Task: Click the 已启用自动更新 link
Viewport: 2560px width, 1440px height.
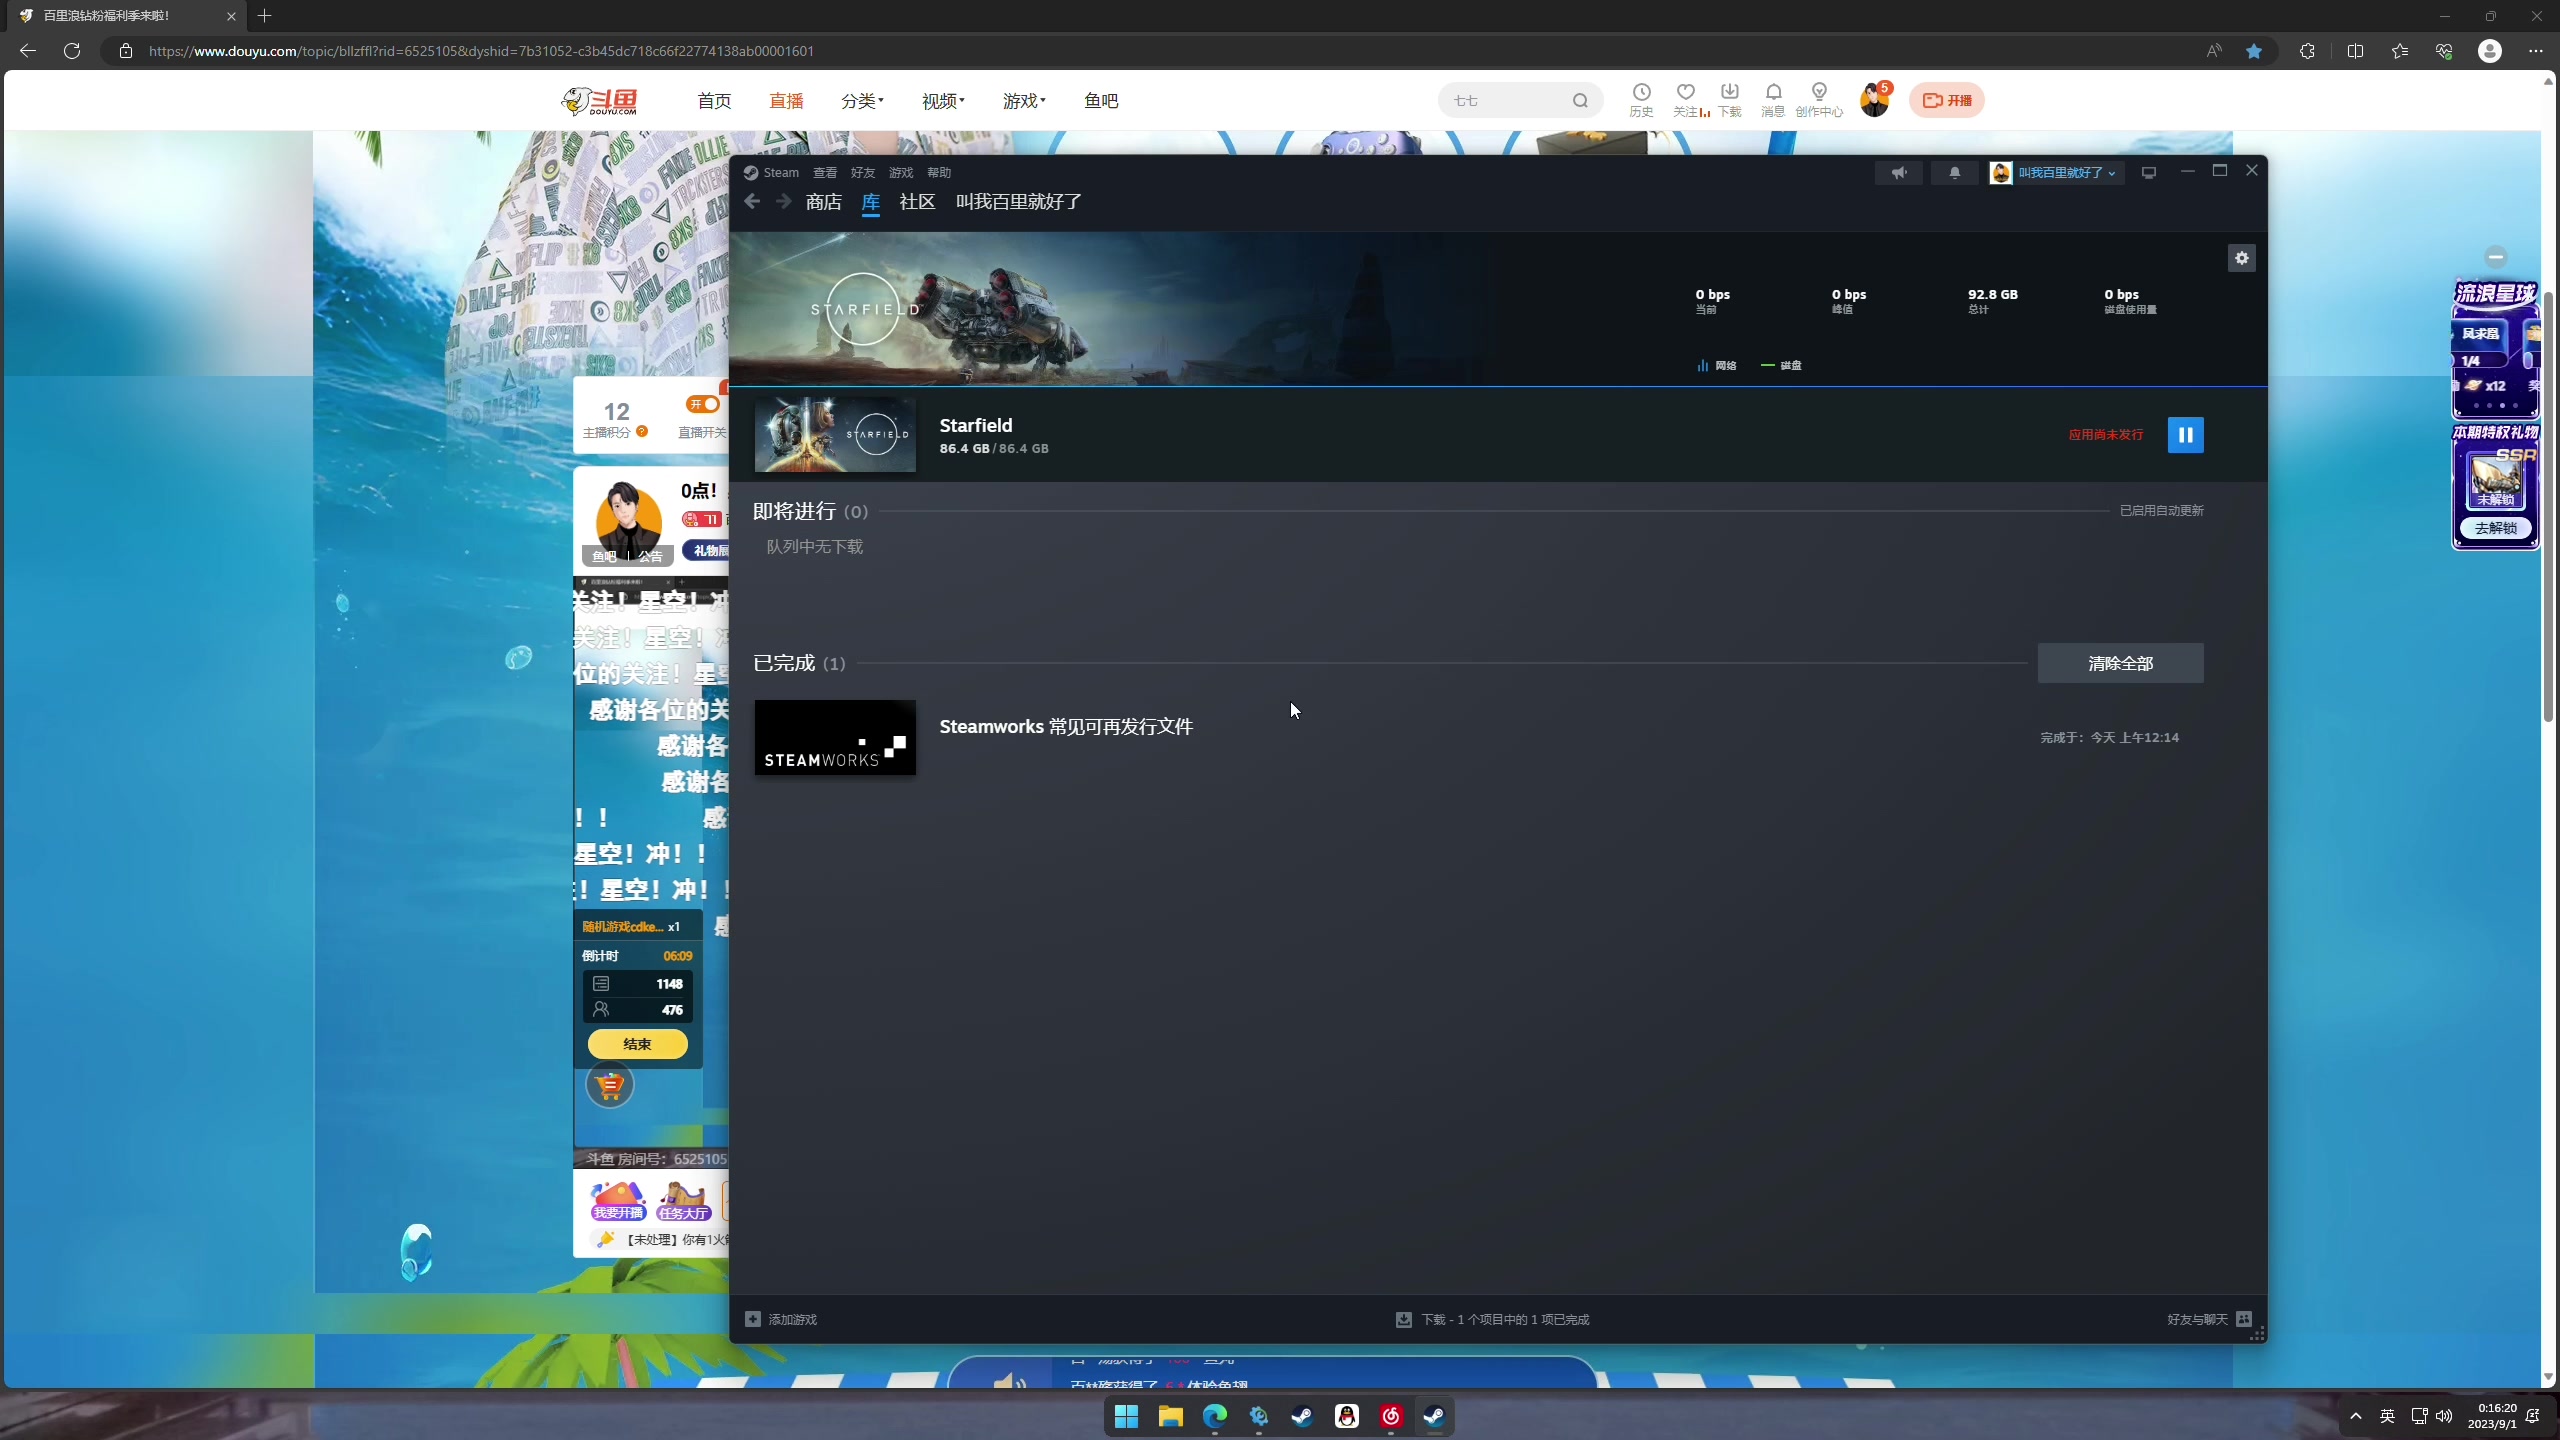Action: click(2161, 511)
